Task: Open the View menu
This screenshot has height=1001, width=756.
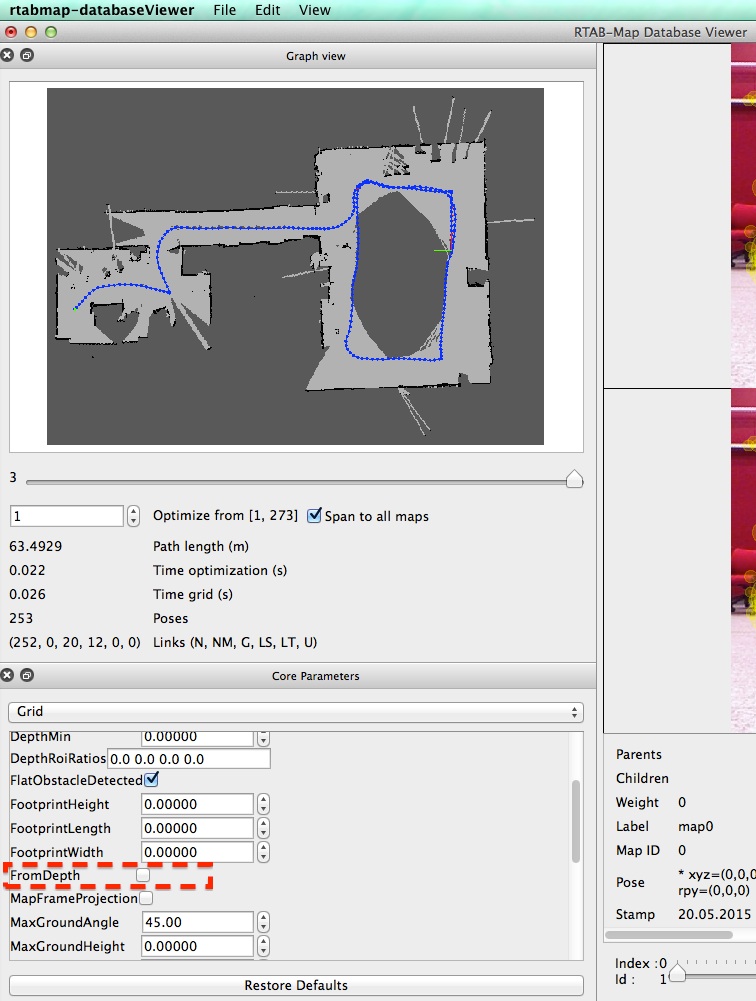Action: click(x=314, y=10)
